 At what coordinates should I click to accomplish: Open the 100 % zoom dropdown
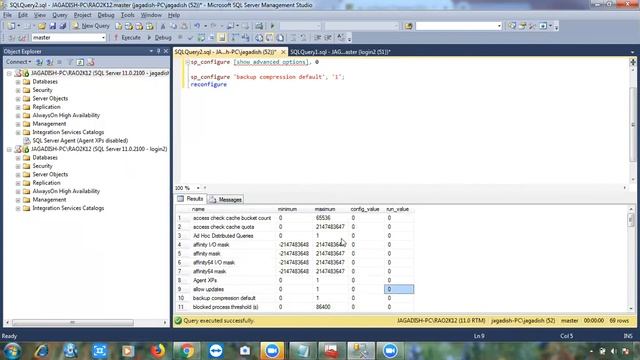pos(198,188)
